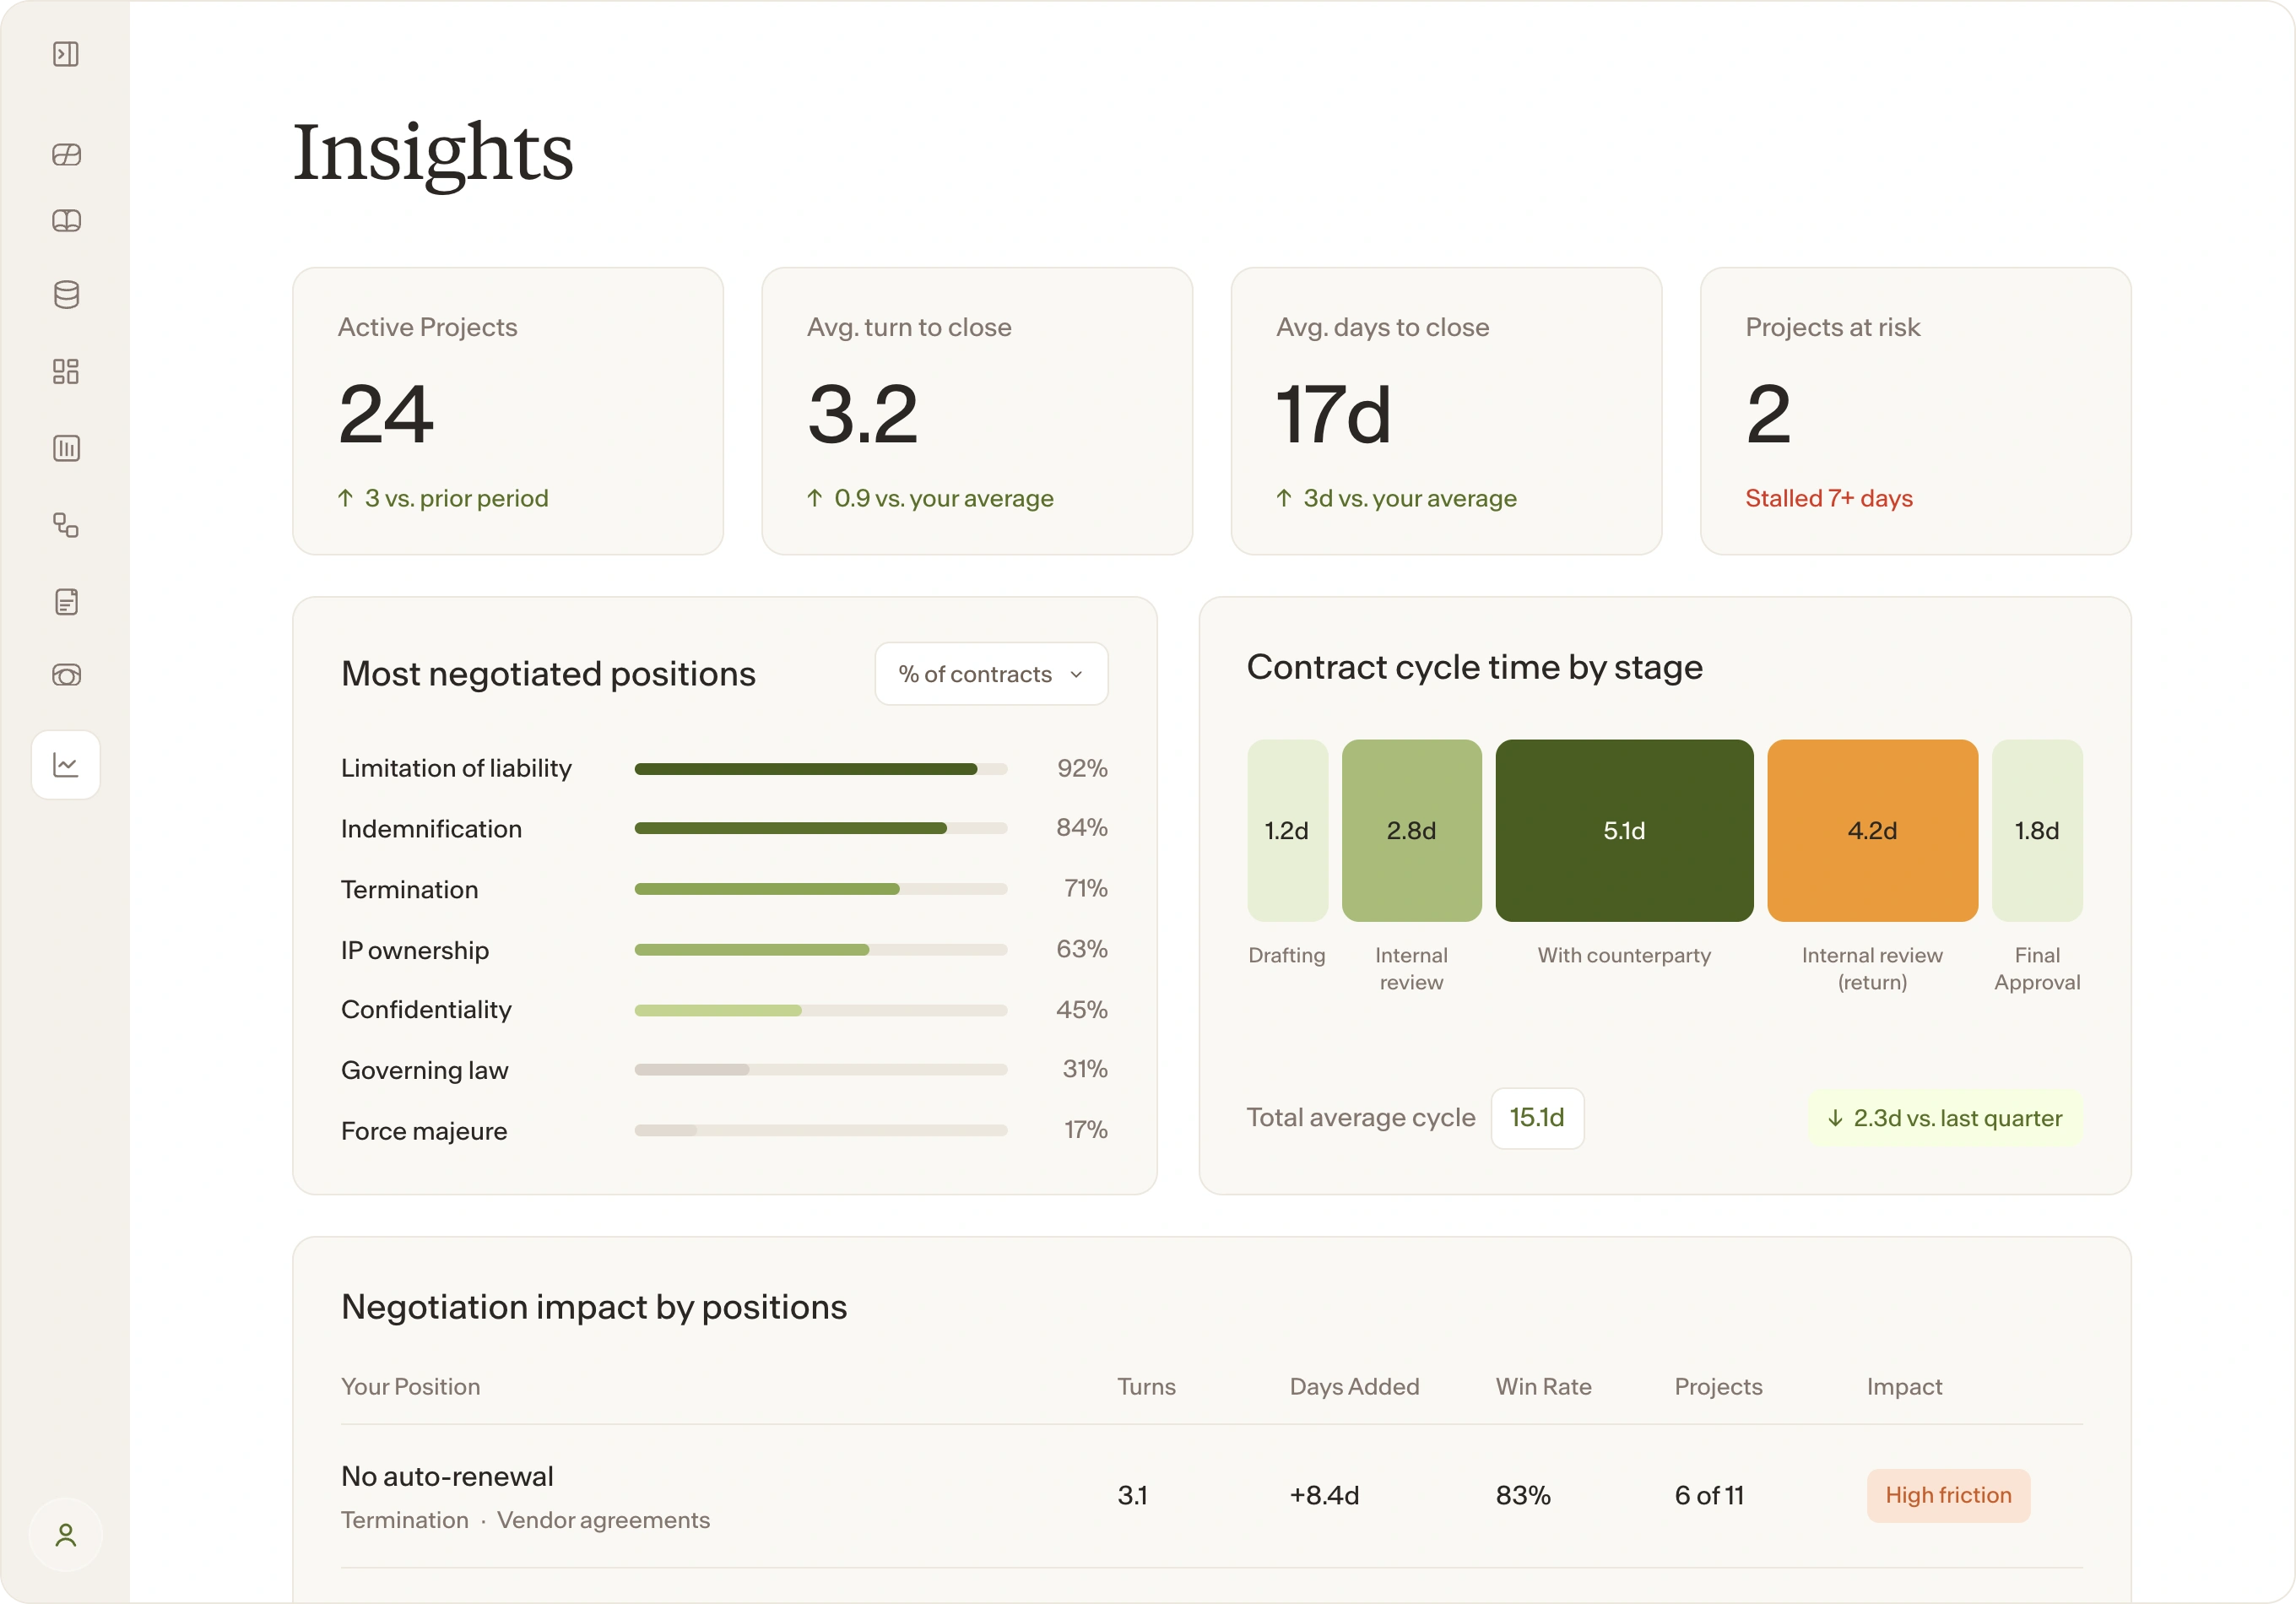The width and height of the screenshot is (2296, 1604).
Task: Select the 5.1d With counterparty stage block
Action: click(1624, 830)
